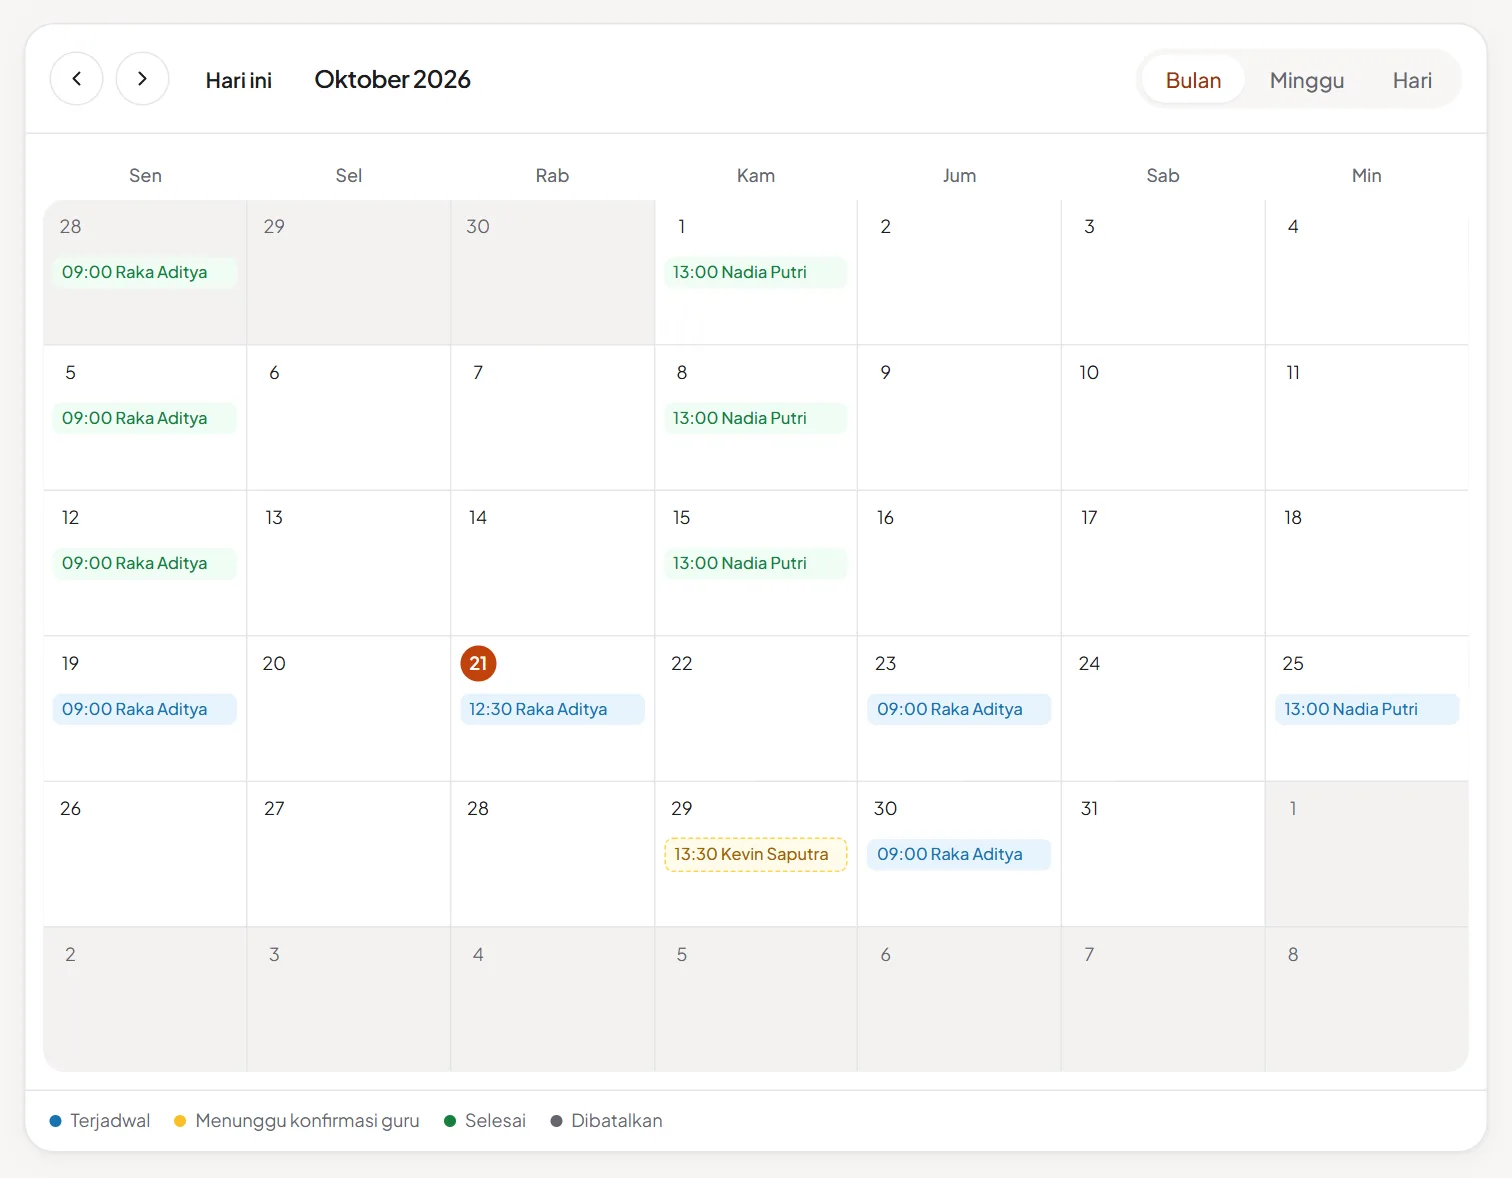The image size is (1512, 1178).
Task: Open the 09:00 Raka Aditya event on October 12
Action: point(145,563)
